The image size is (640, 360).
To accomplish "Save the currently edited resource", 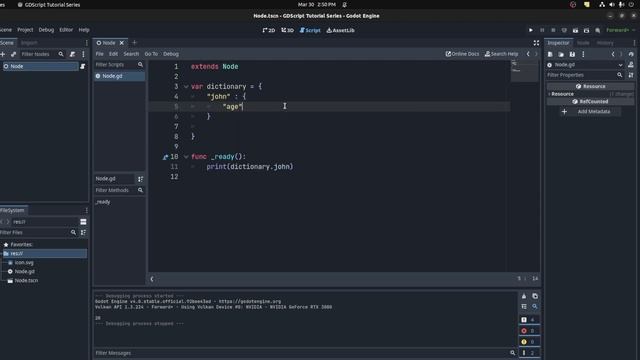I will click(x=572, y=54).
